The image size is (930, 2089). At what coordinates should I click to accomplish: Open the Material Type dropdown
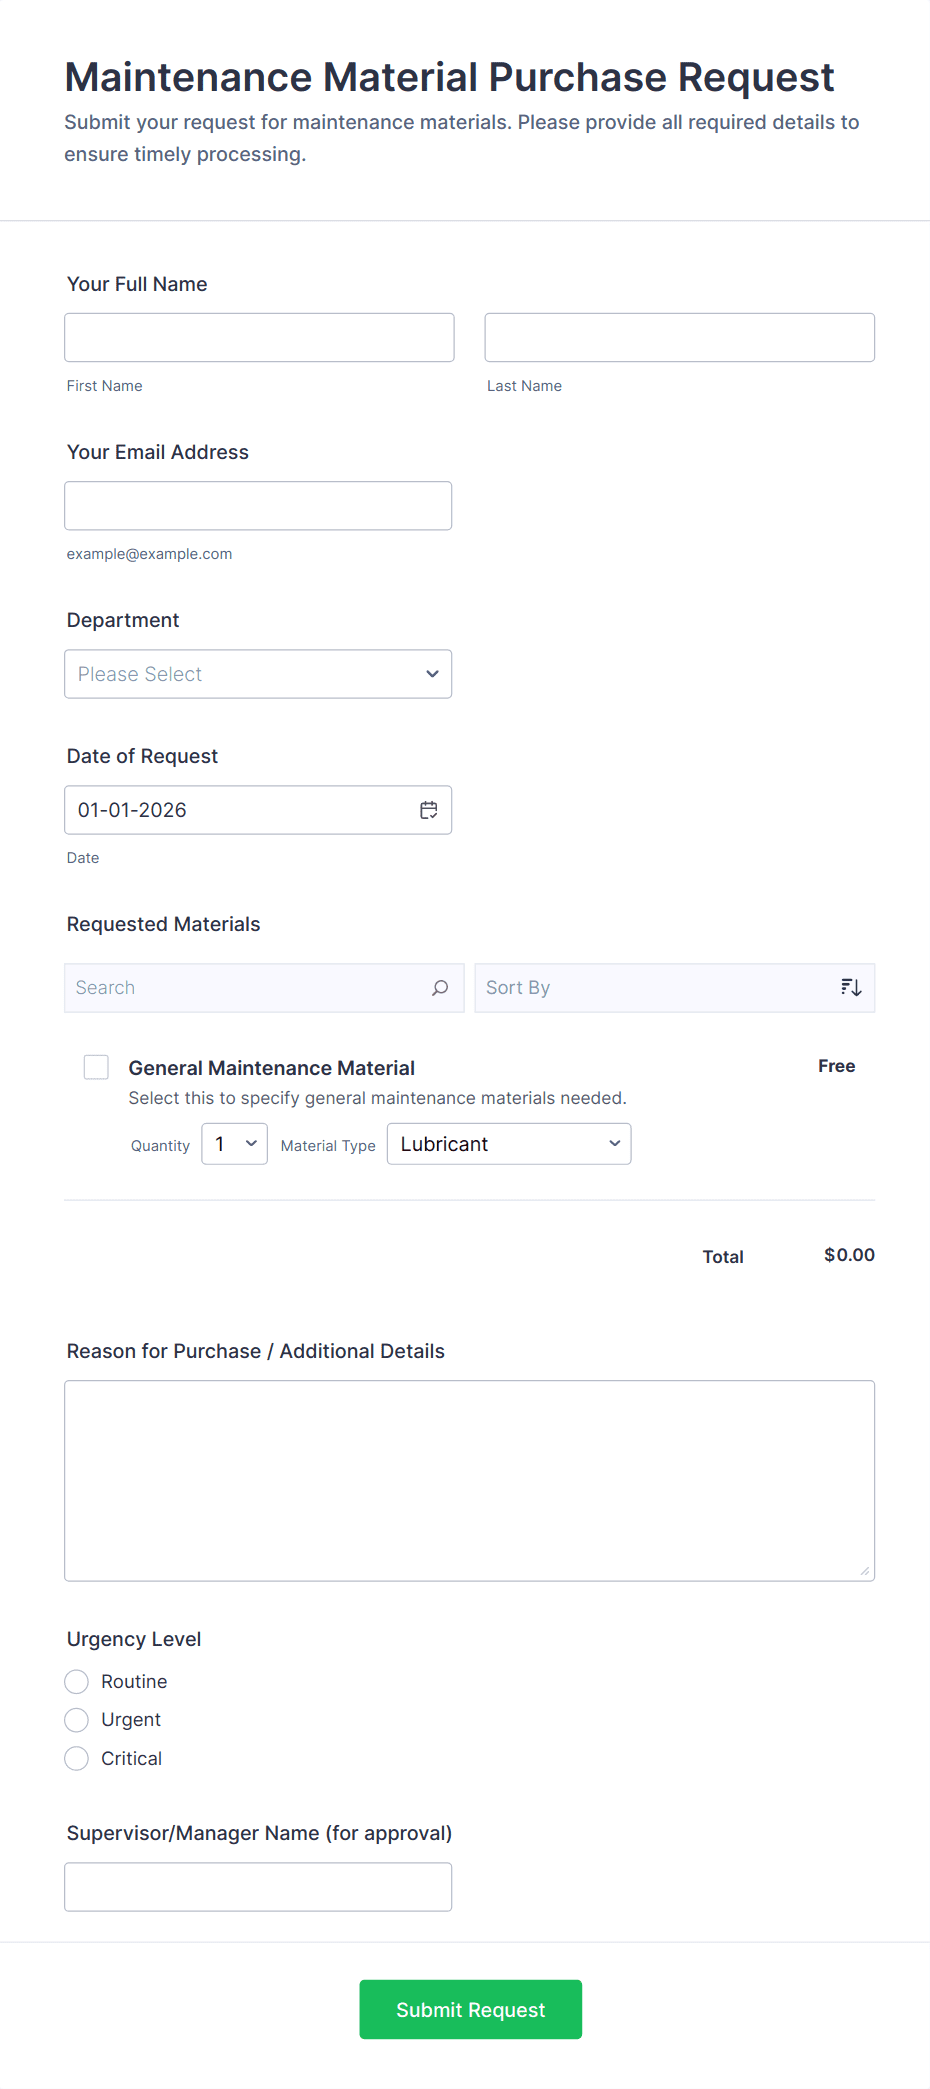tap(509, 1144)
